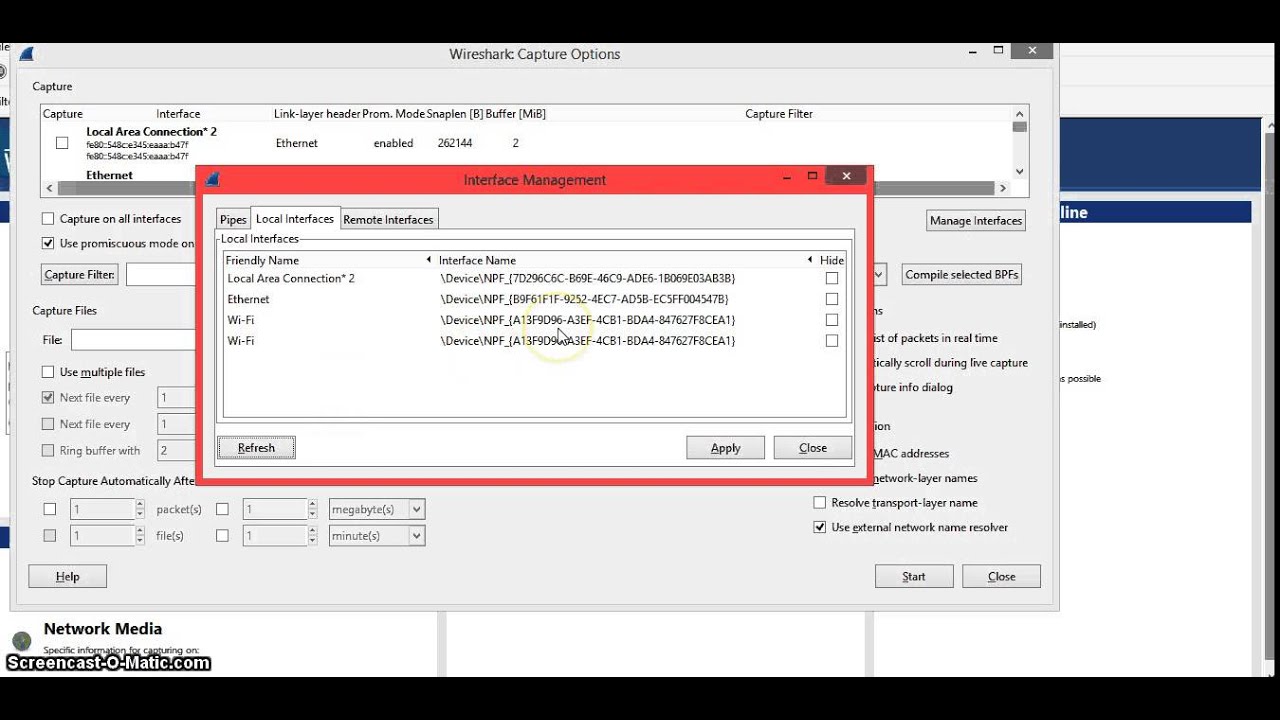The width and height of the screenshot is (1280, 720).
Task: Open the capture filter combo dropdown arrow
Action: pyautogui.click(x=879, y=275)
